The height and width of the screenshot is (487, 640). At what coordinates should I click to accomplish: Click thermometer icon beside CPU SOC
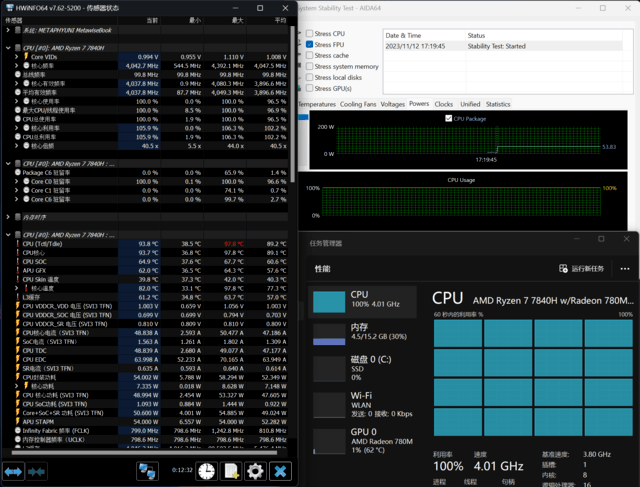pos(18,262)
